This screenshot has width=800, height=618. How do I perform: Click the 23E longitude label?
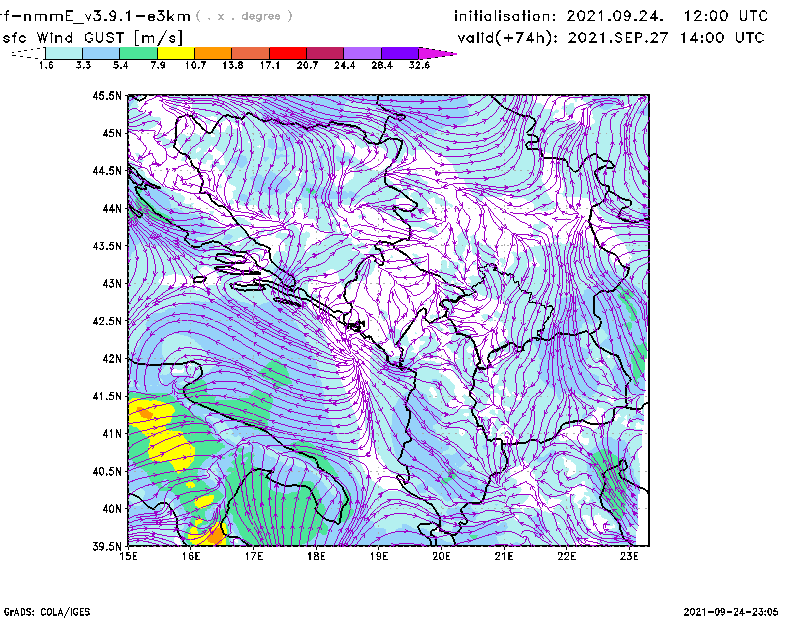click(x=629, y=556)
